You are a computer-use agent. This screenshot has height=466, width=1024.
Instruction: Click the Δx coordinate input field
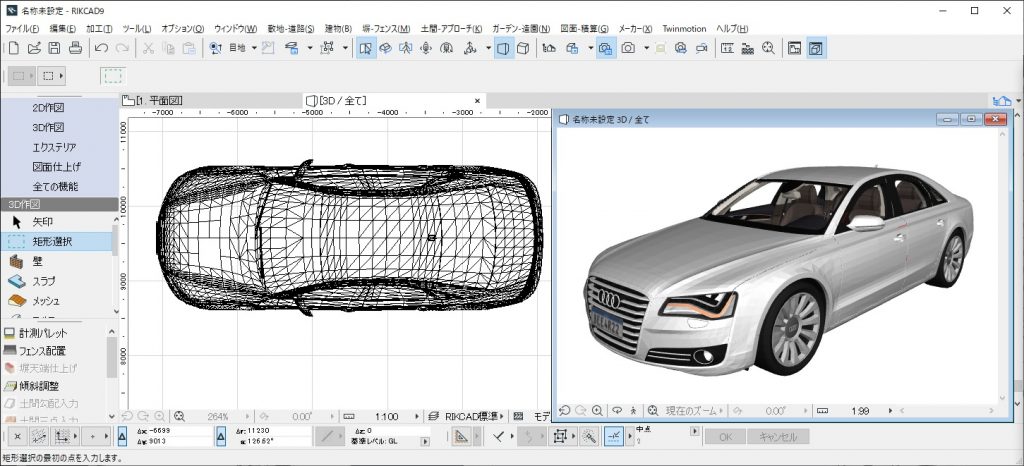[x=173, y=431]
